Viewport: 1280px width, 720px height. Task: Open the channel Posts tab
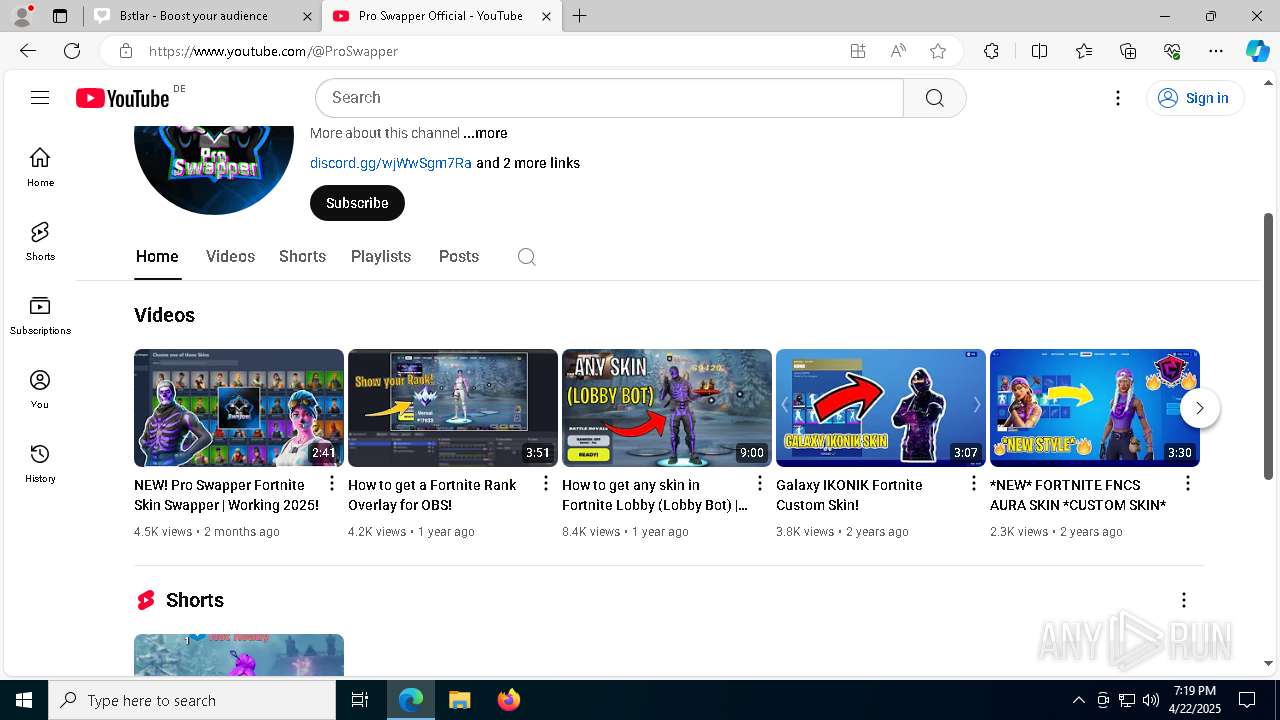pos(459,257)
